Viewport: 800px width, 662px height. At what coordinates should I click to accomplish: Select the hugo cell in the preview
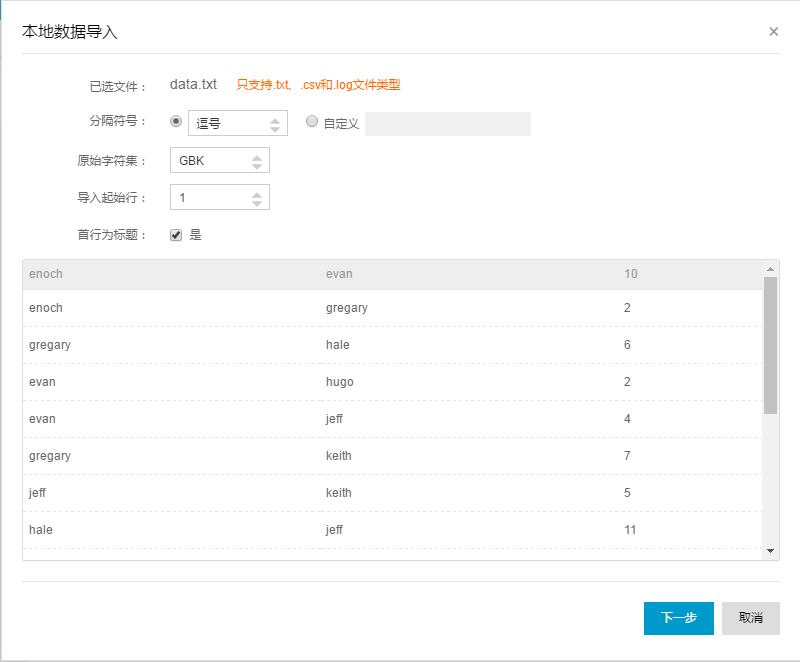(x=340, y=382)
